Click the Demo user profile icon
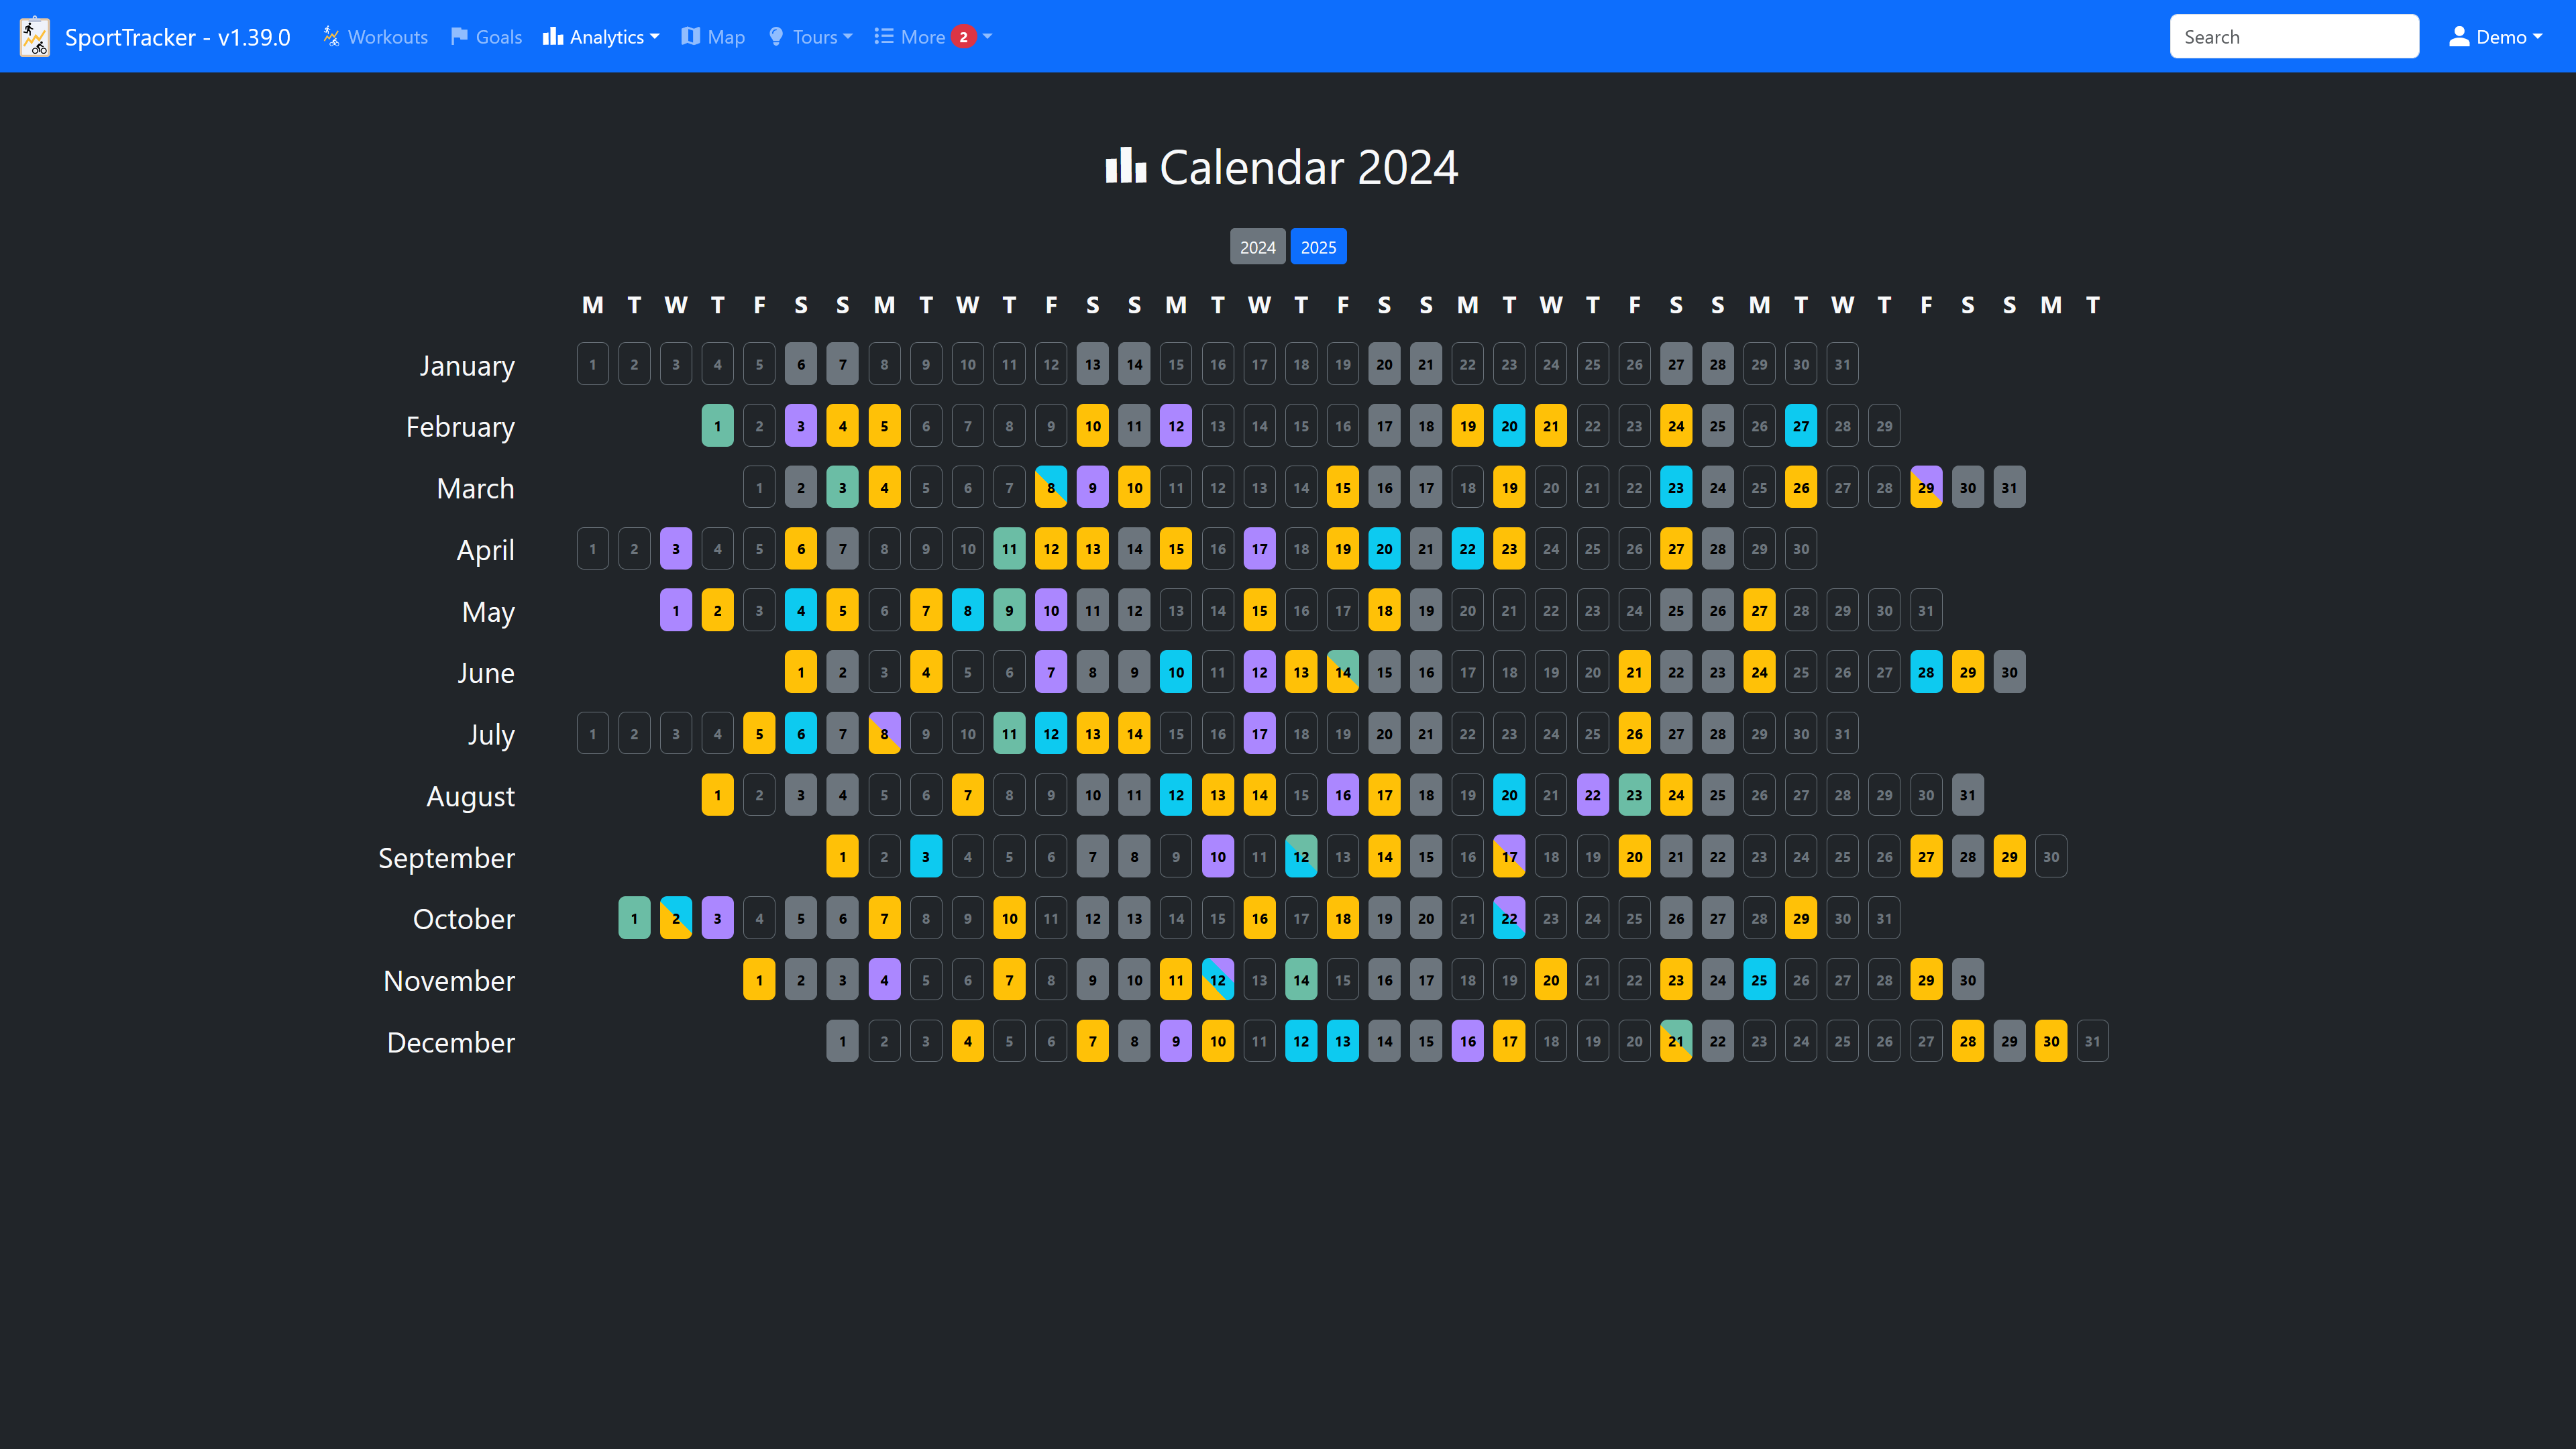This screenshot has height=1449, width=2576. click(x=2459, y=37)
